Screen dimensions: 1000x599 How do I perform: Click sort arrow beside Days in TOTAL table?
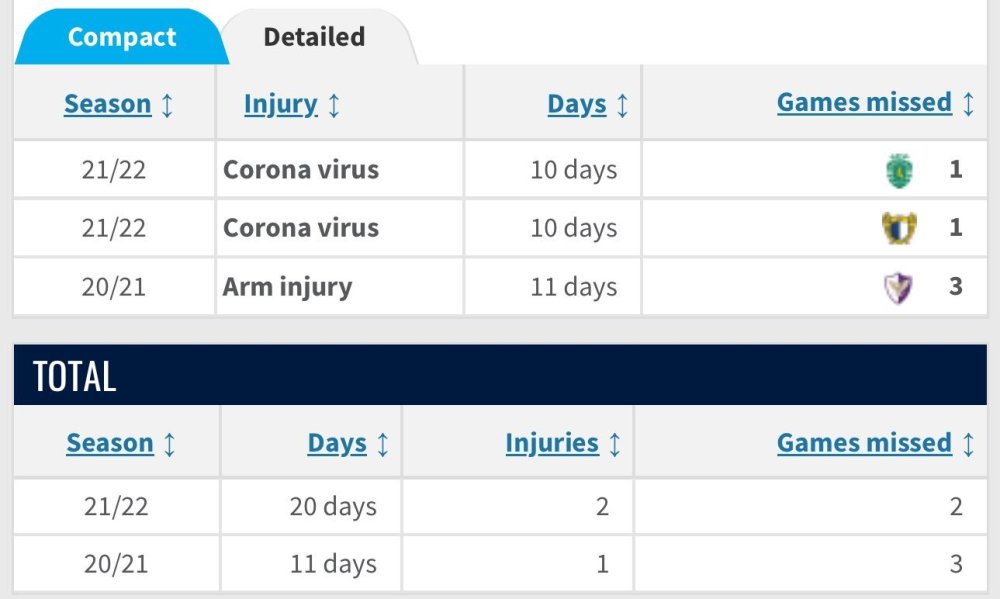[x=383, y=444]
